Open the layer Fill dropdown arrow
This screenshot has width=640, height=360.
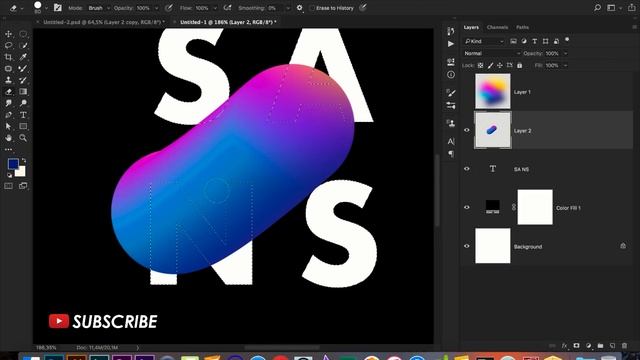(565, 65)
